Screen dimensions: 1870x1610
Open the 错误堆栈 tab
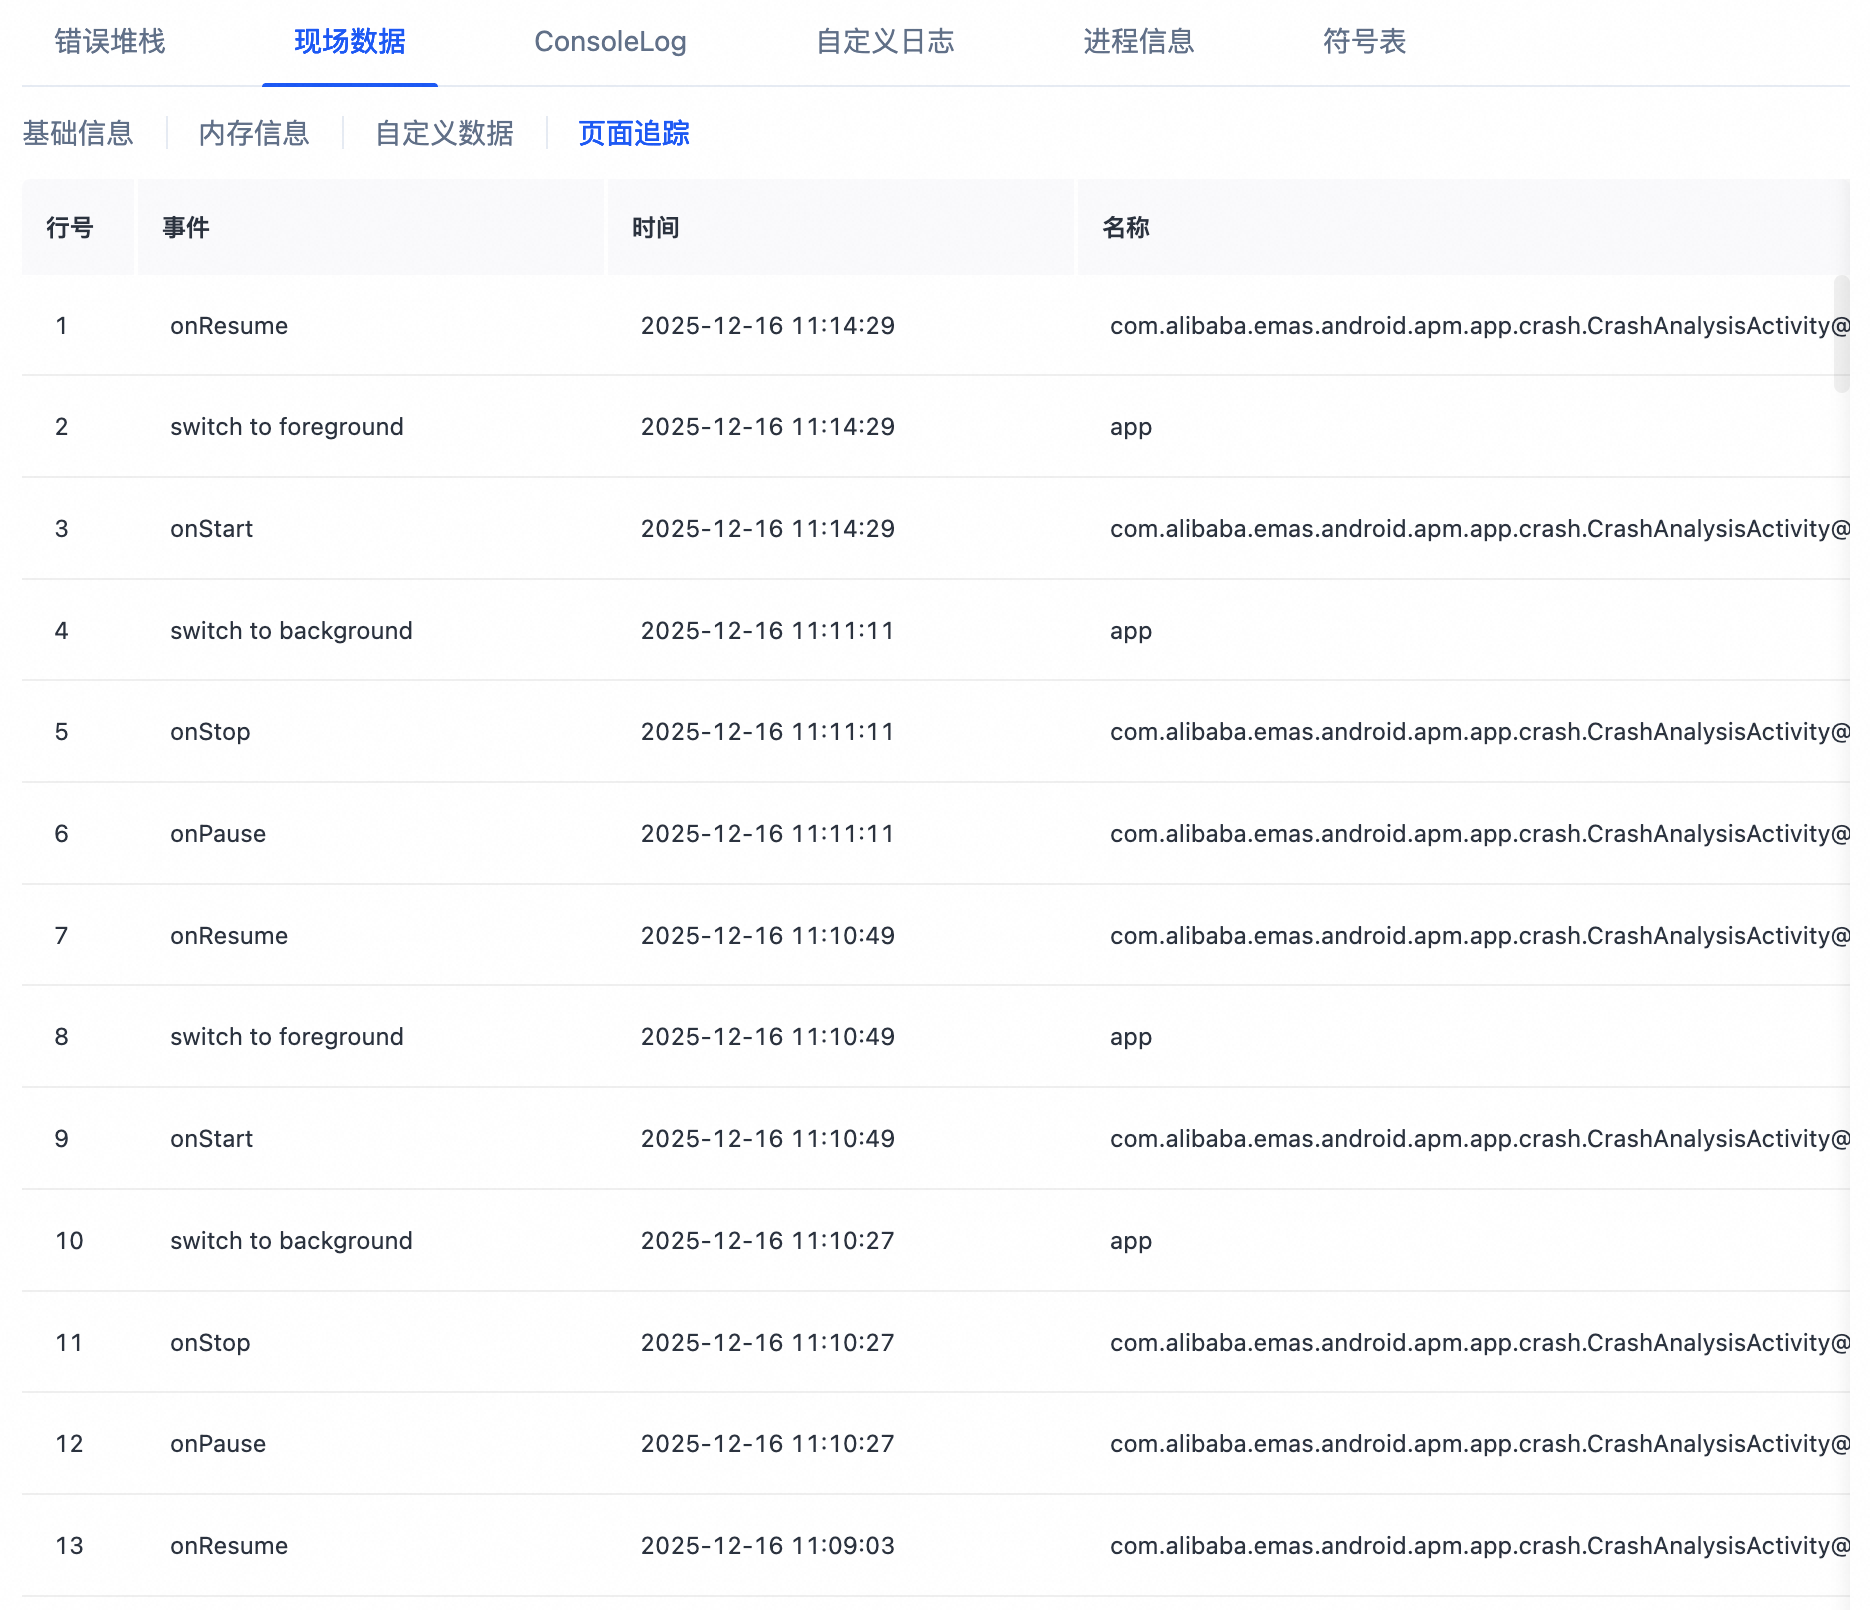(110, 42)
